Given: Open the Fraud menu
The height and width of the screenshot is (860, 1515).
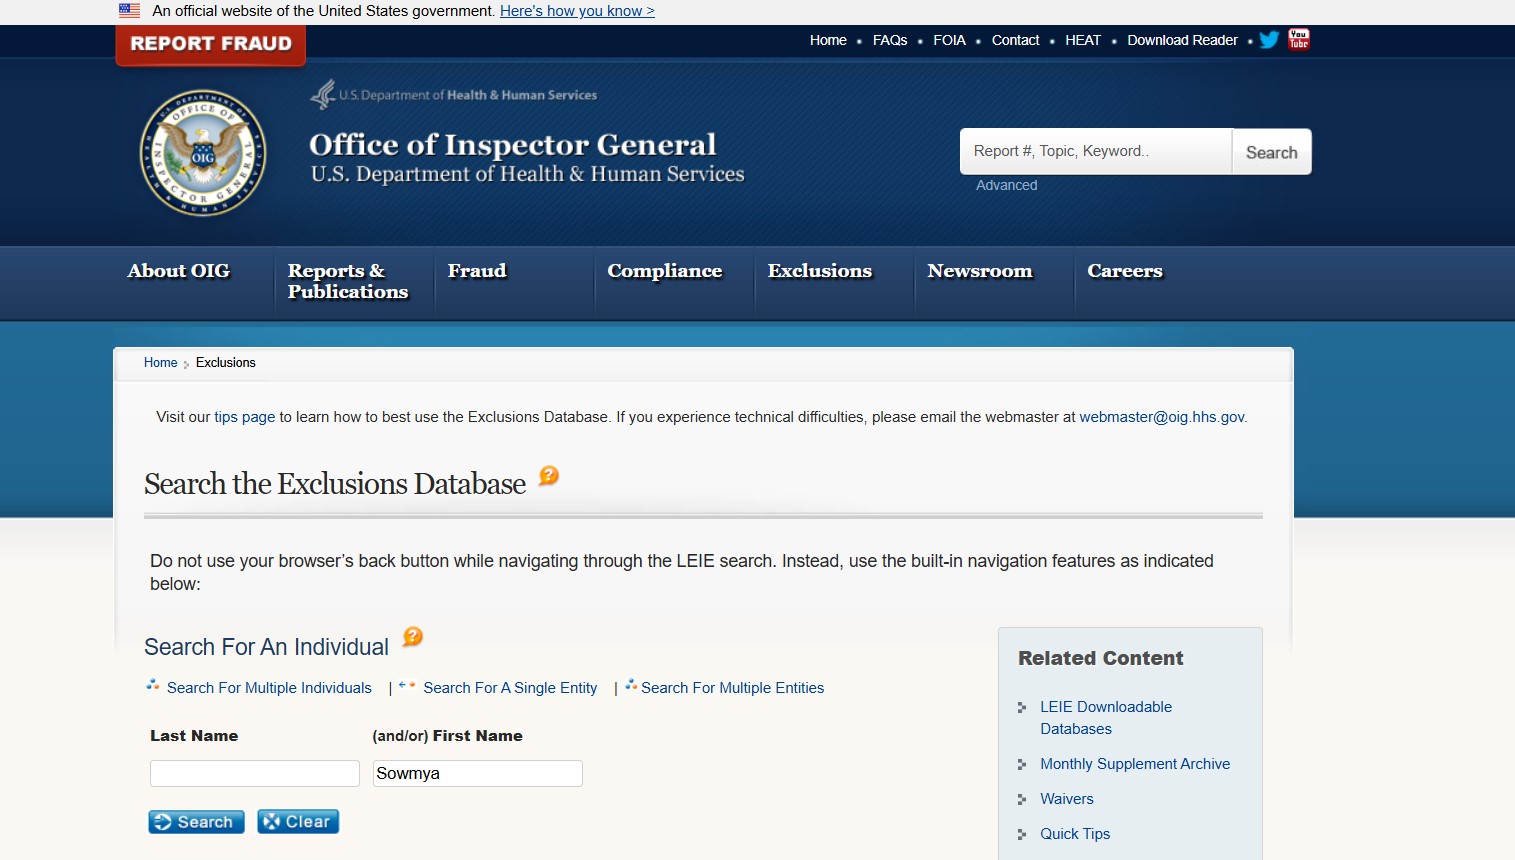Looking at the screenshot, I should tap(477, 271).
